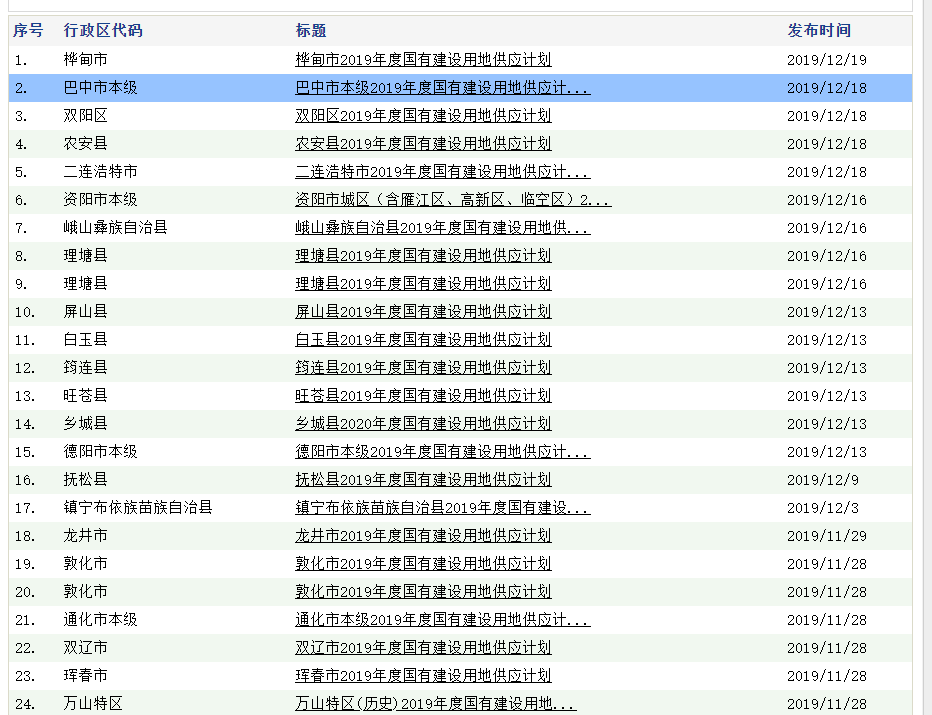Select the 珲春市 region cell
Viewport: 932px width, 715px height.
[x=86, y=676]
